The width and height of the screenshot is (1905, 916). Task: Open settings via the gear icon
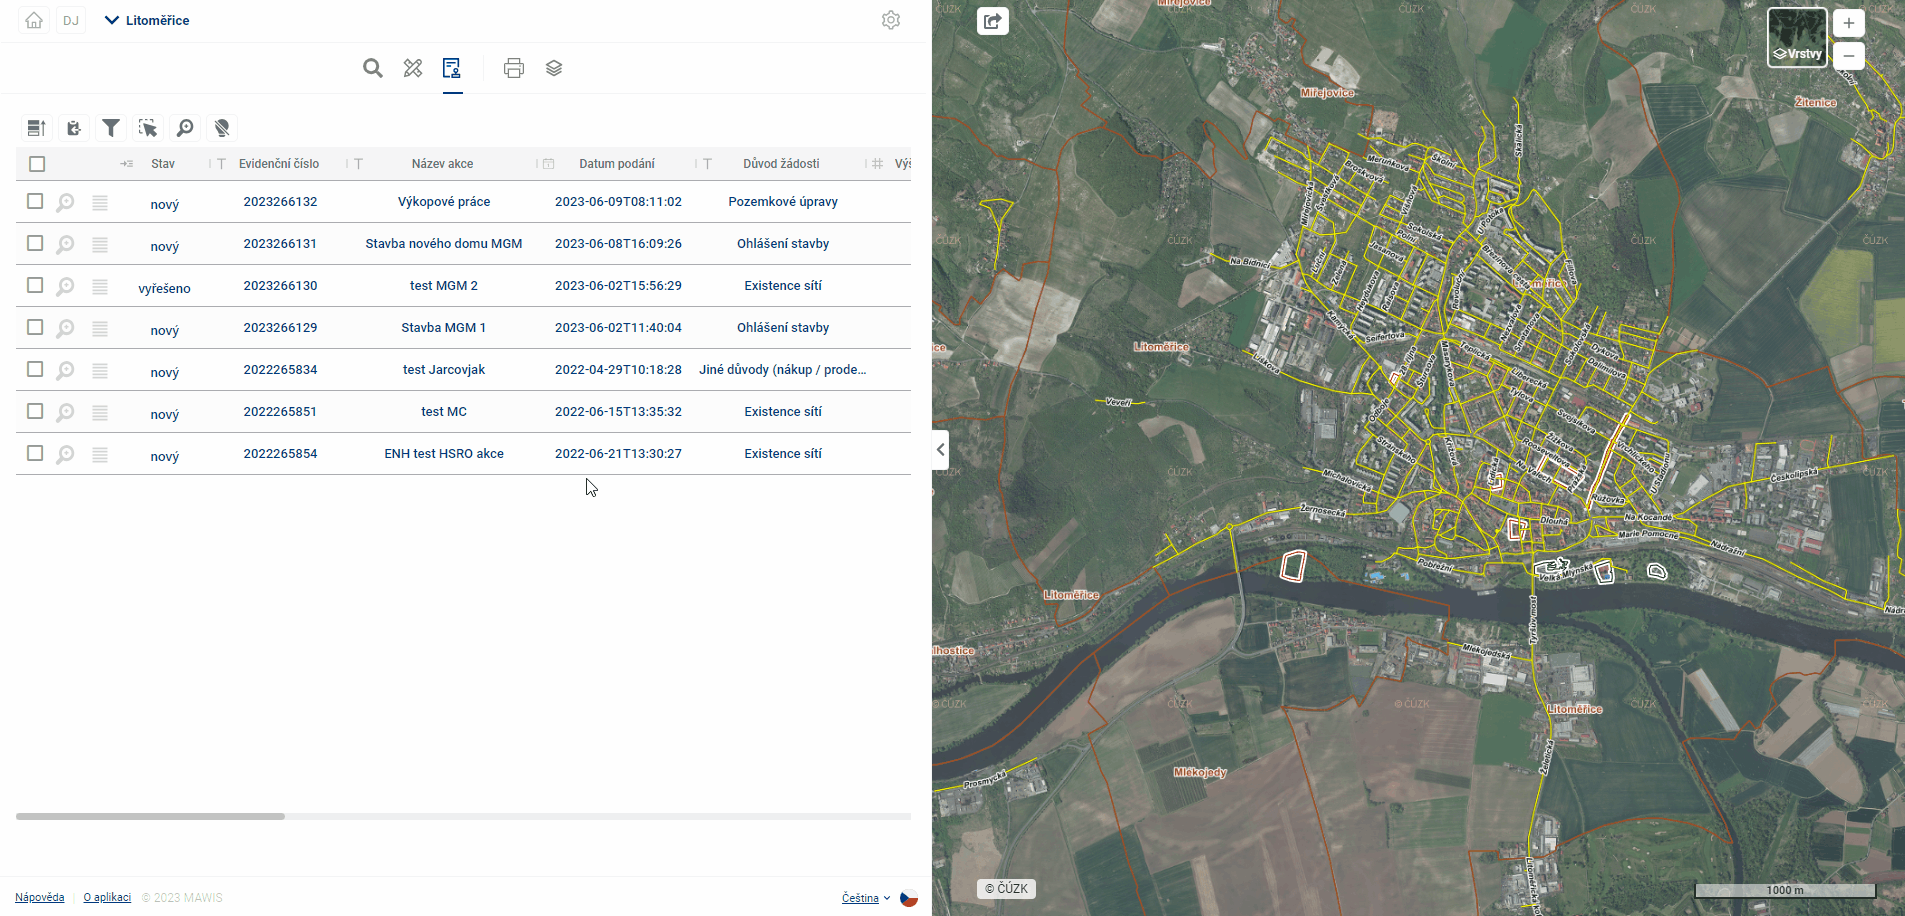(x=891, y=20)
